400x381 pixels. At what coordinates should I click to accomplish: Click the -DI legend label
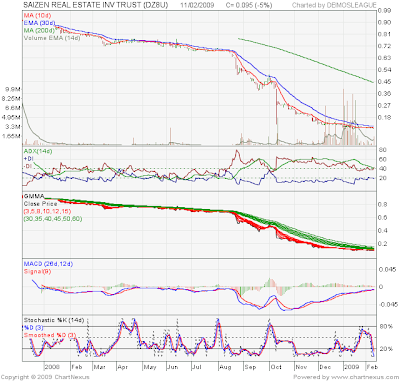click(28, 166)
